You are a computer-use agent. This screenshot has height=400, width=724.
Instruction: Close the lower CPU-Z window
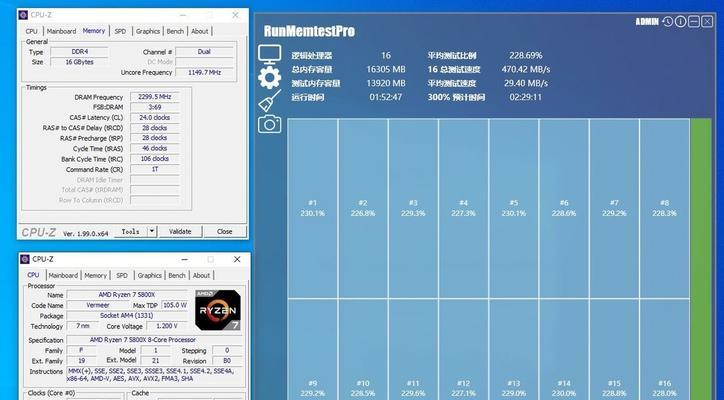[x=237, y=260]
